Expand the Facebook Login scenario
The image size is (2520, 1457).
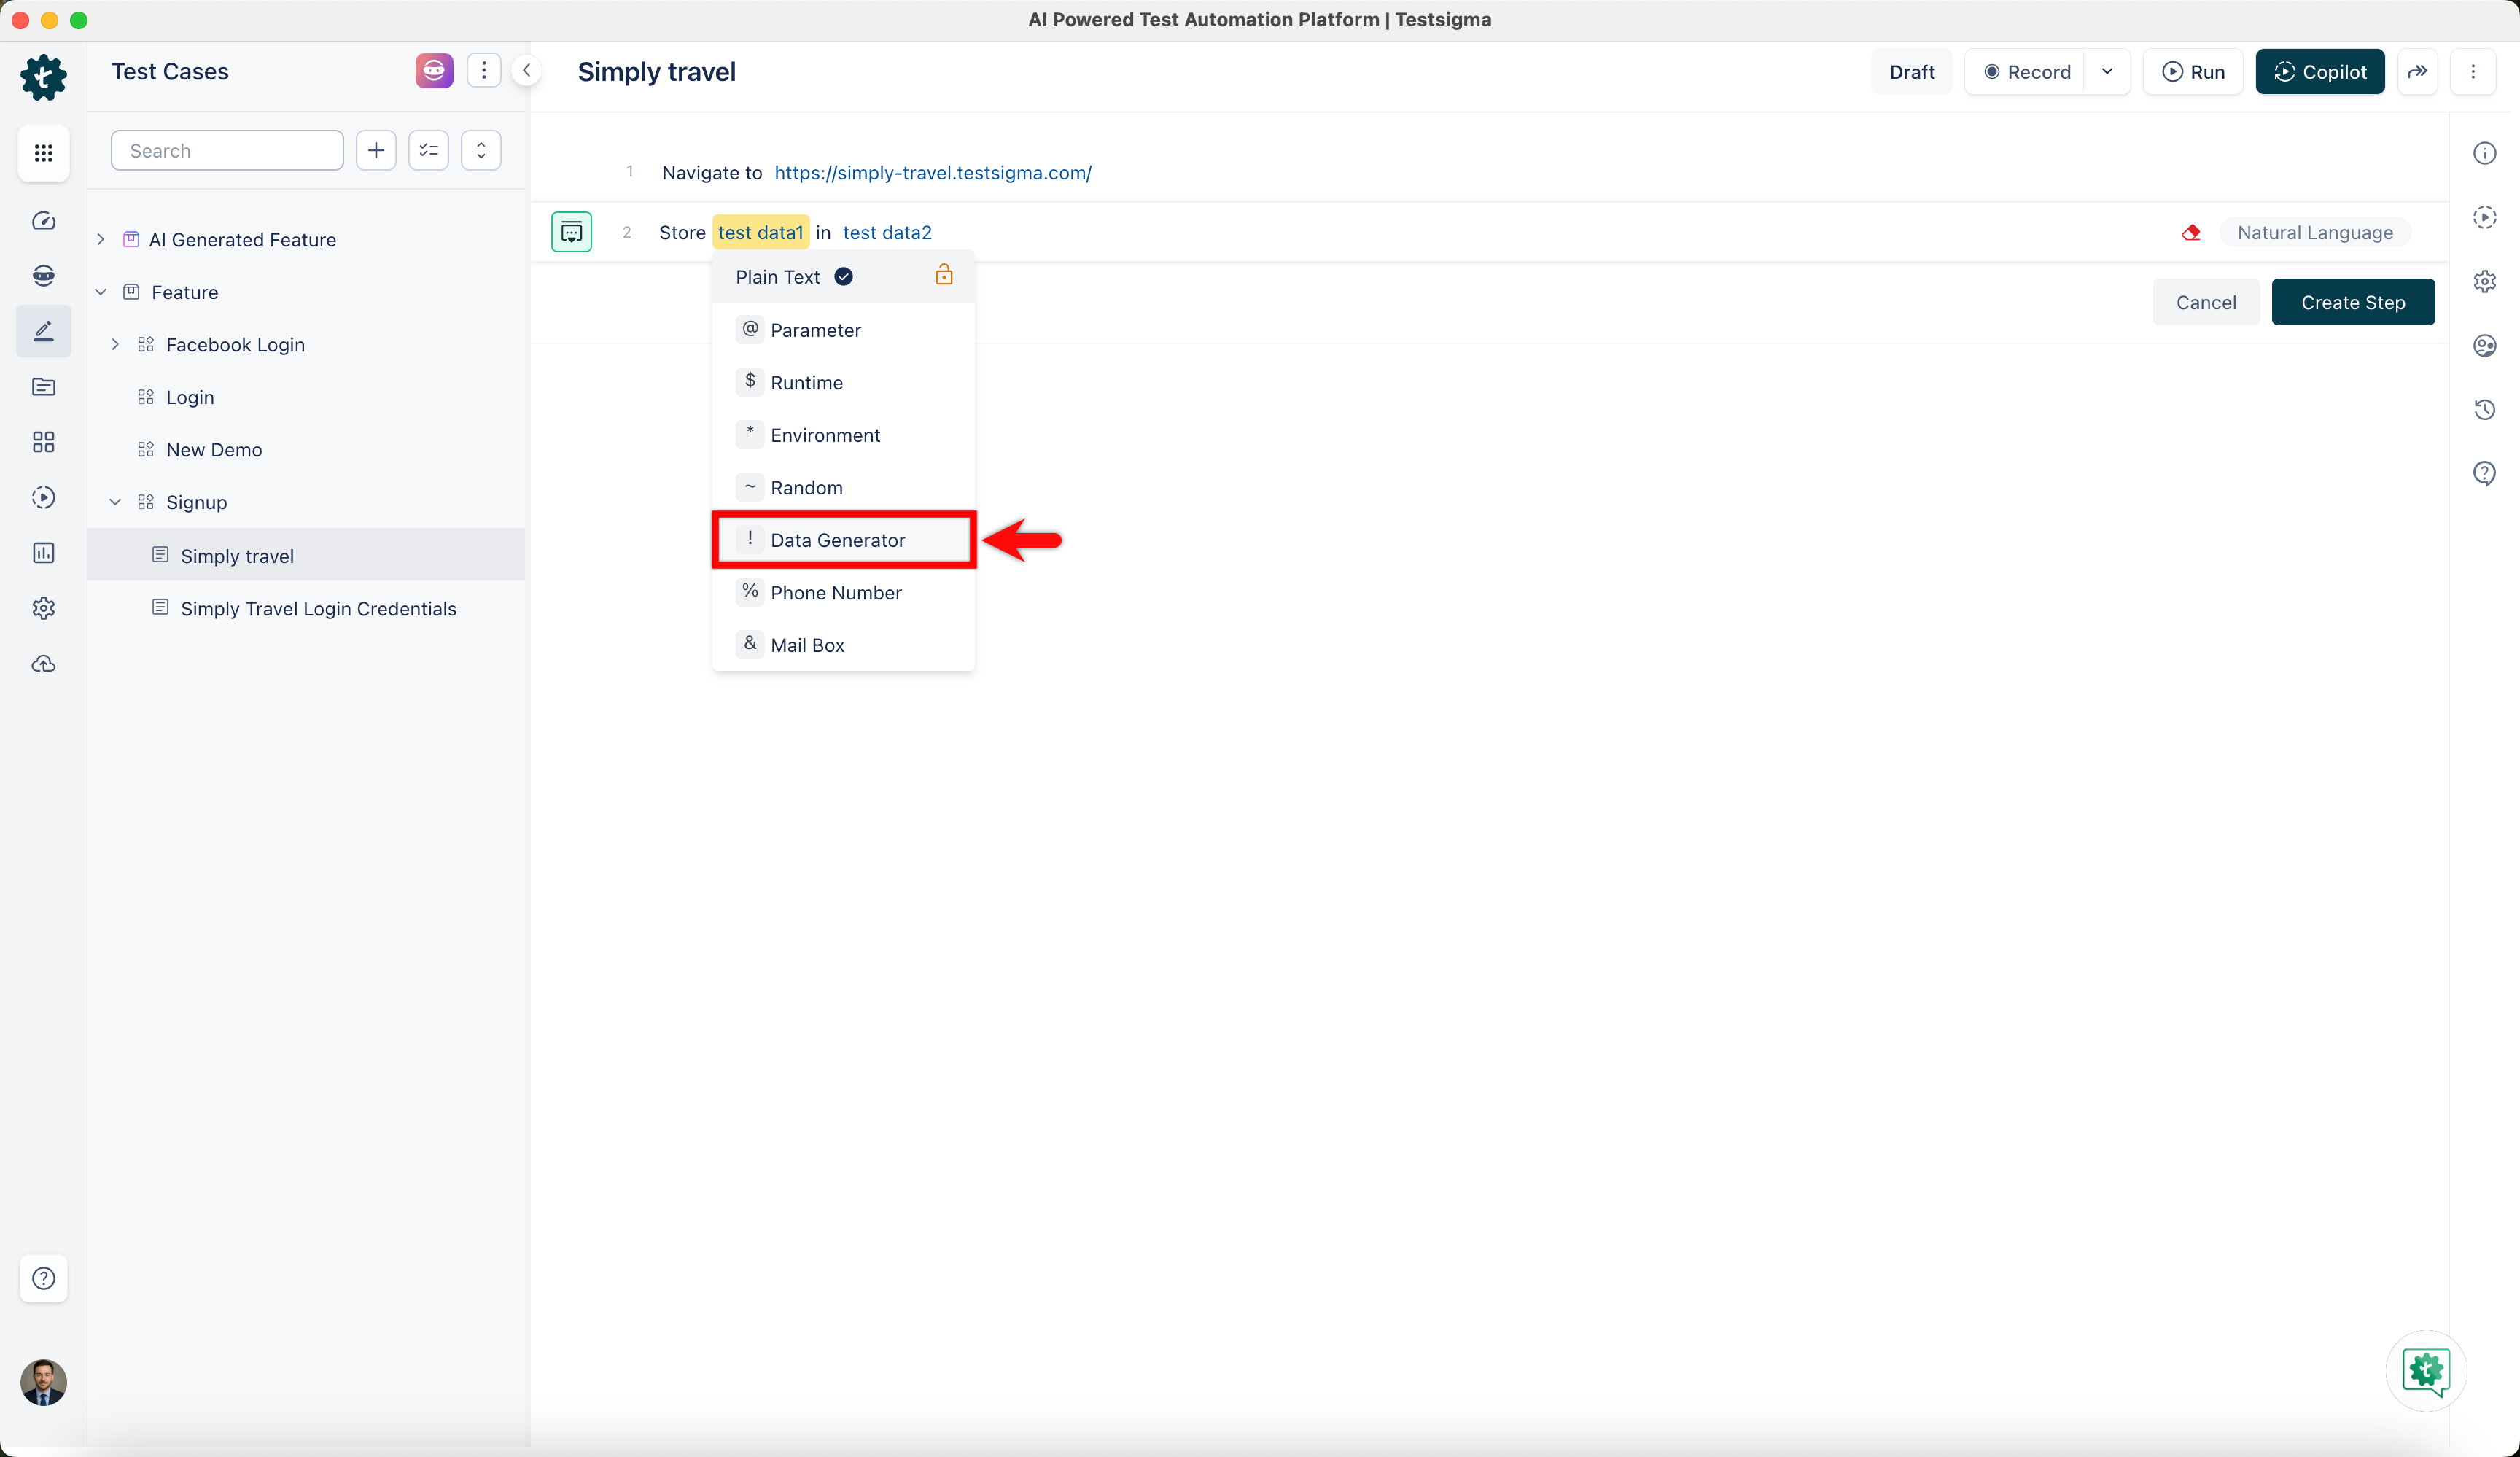(x=115, y=345)
